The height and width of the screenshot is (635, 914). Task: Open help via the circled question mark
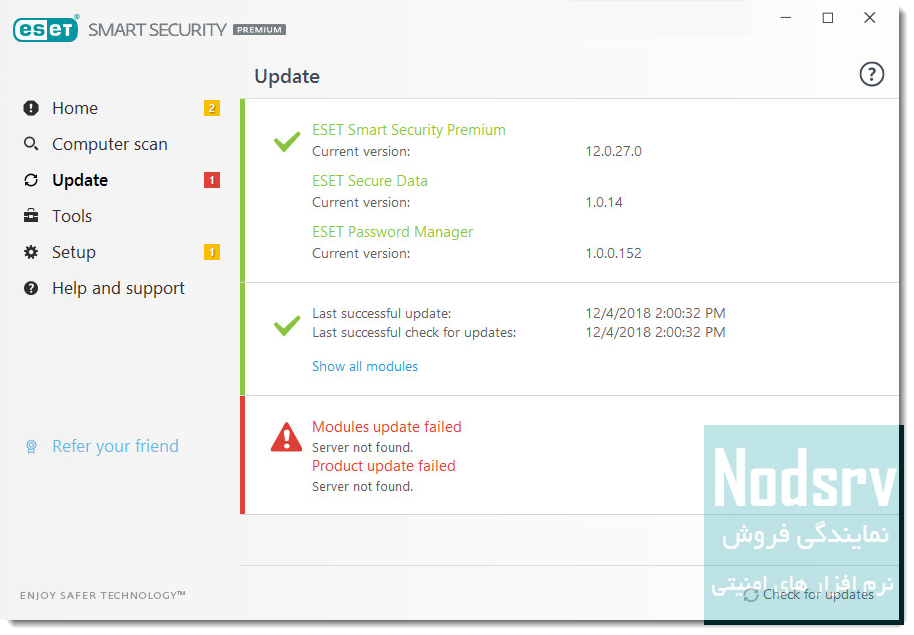coord(871,74)
